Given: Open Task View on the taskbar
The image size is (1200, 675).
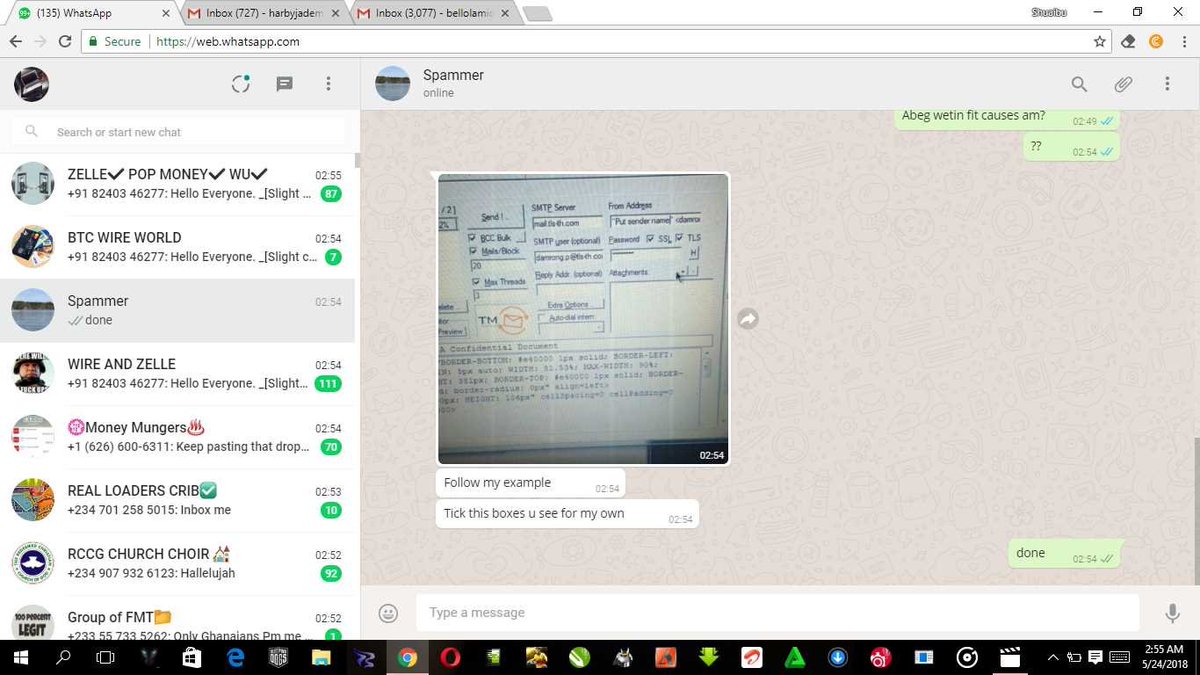Looking at the screenshot, I should 105,658.
